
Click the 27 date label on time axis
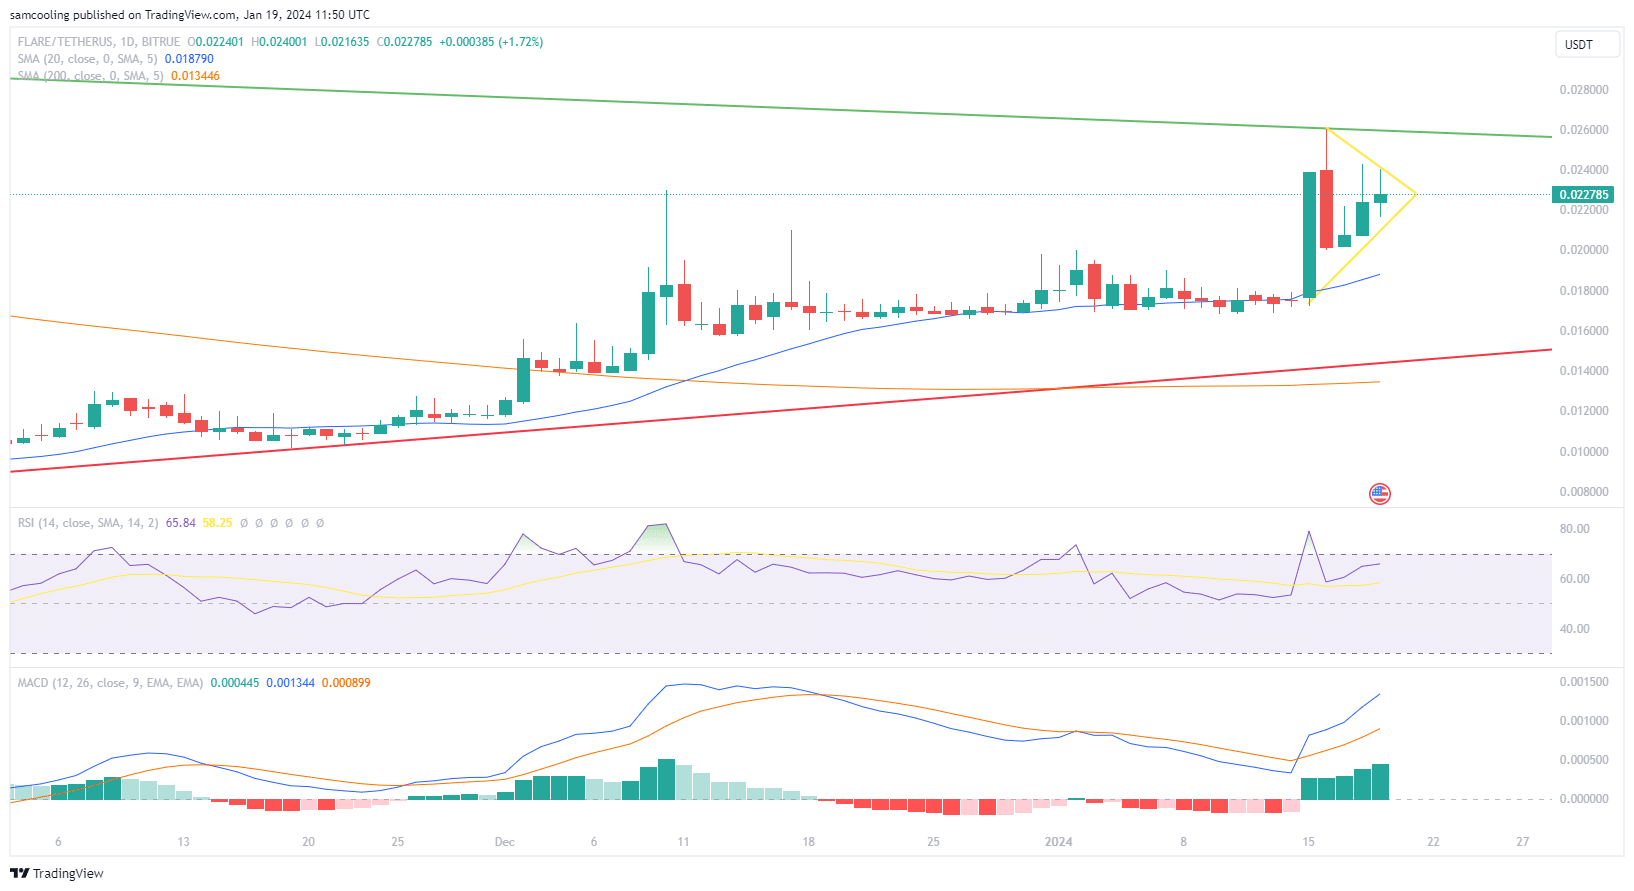click(x=1523, y=842)
